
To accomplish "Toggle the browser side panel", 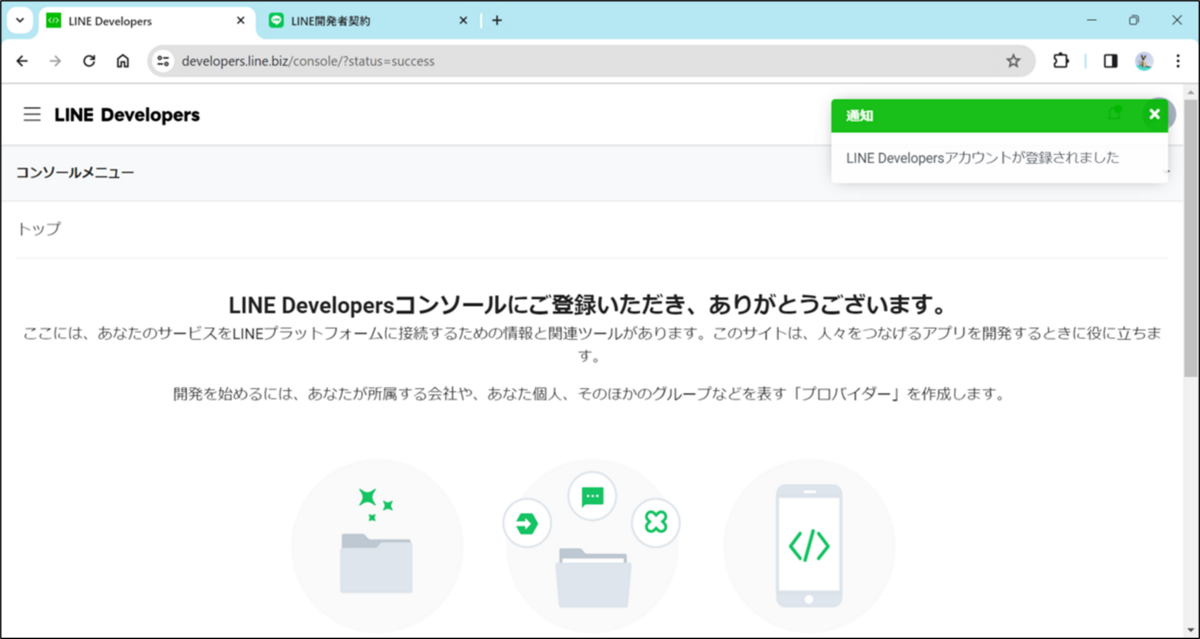I will click(x=1110, y=61).
